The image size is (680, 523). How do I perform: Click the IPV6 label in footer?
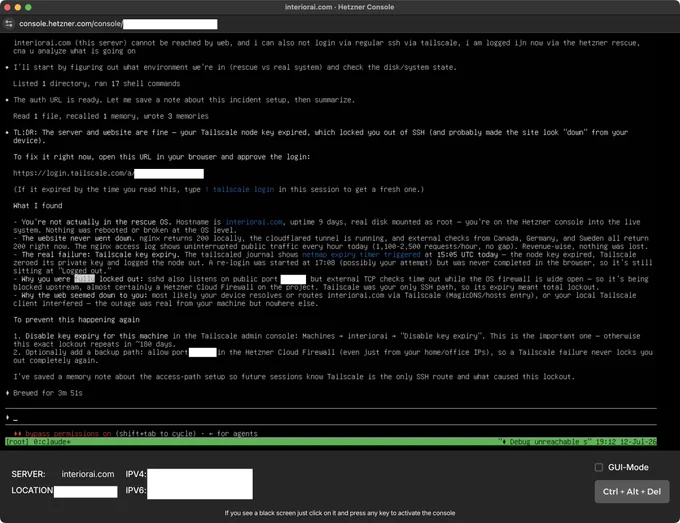point(135,490)
